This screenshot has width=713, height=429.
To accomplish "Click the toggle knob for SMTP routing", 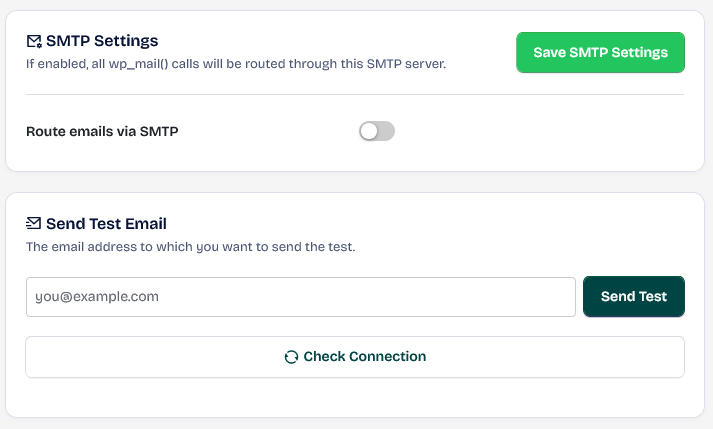I will point(369,131).
